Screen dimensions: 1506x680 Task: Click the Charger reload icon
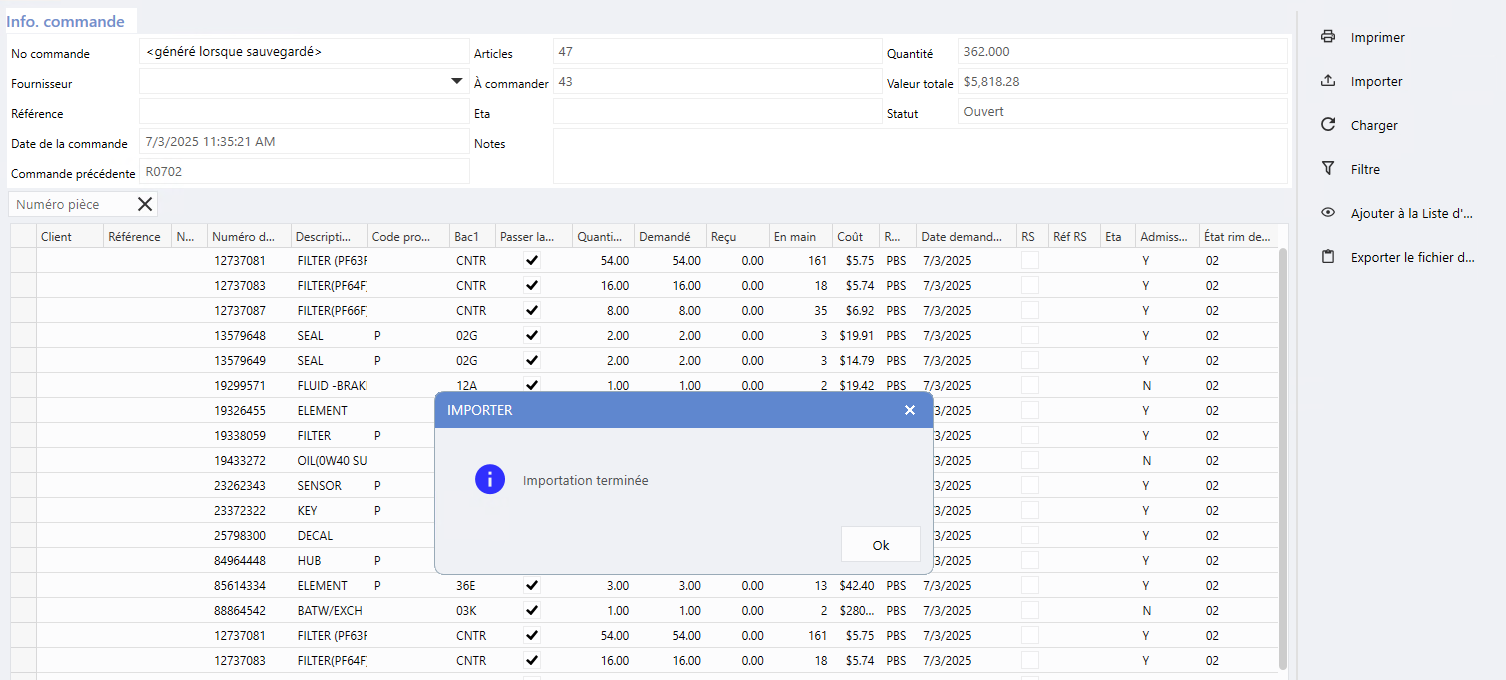point(1328,125)
